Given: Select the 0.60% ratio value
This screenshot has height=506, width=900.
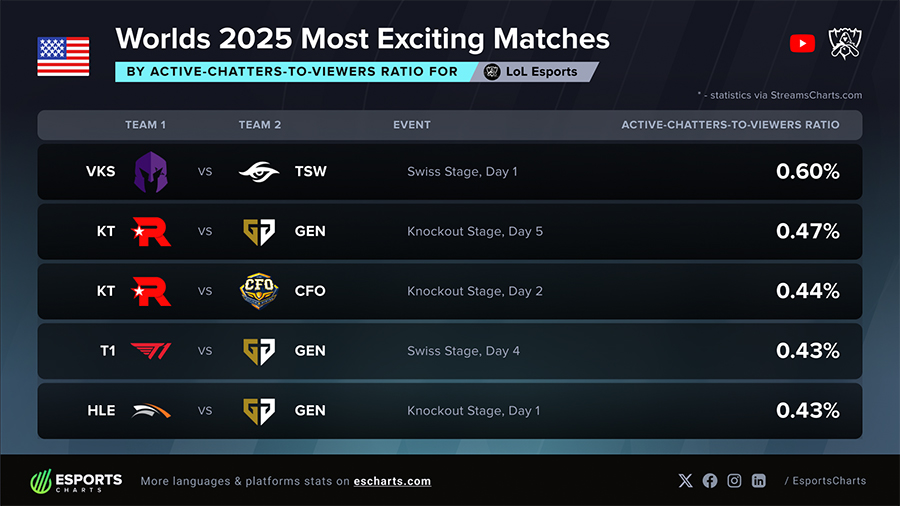Looking at the screenshot, I should (807, 171).
